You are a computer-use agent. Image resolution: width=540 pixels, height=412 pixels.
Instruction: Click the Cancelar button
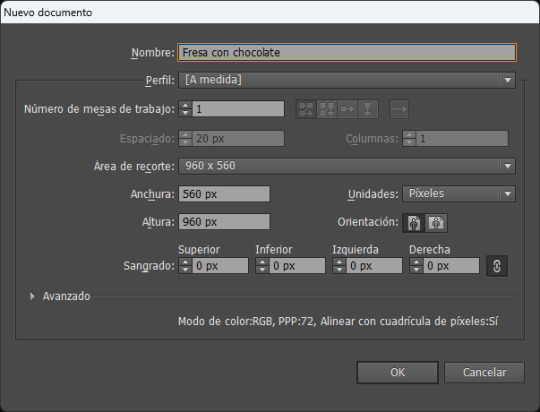pyautogui.click(x=484, y=372)
